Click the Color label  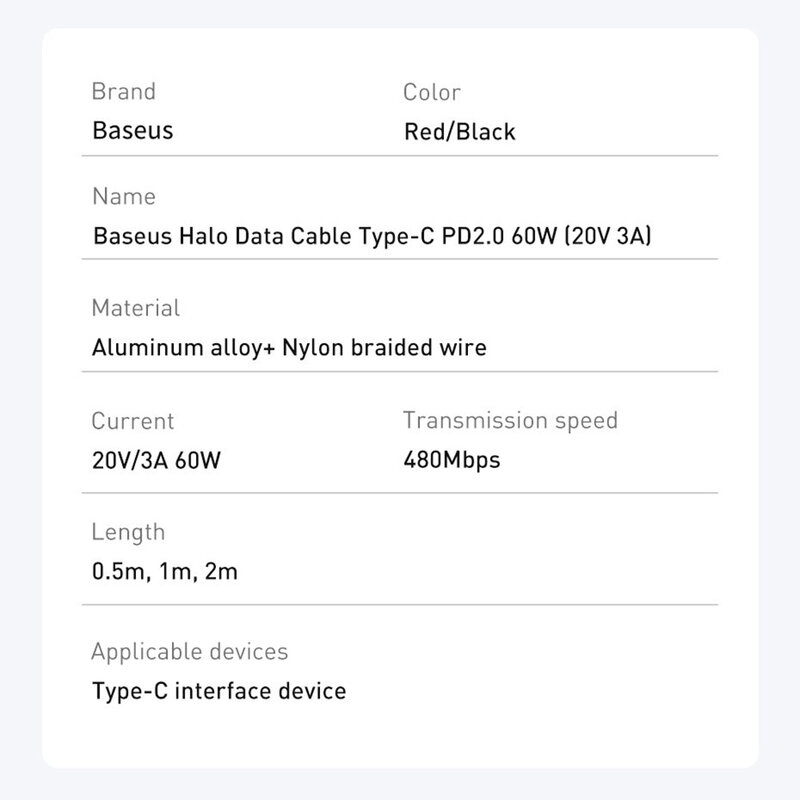[432, 93]
